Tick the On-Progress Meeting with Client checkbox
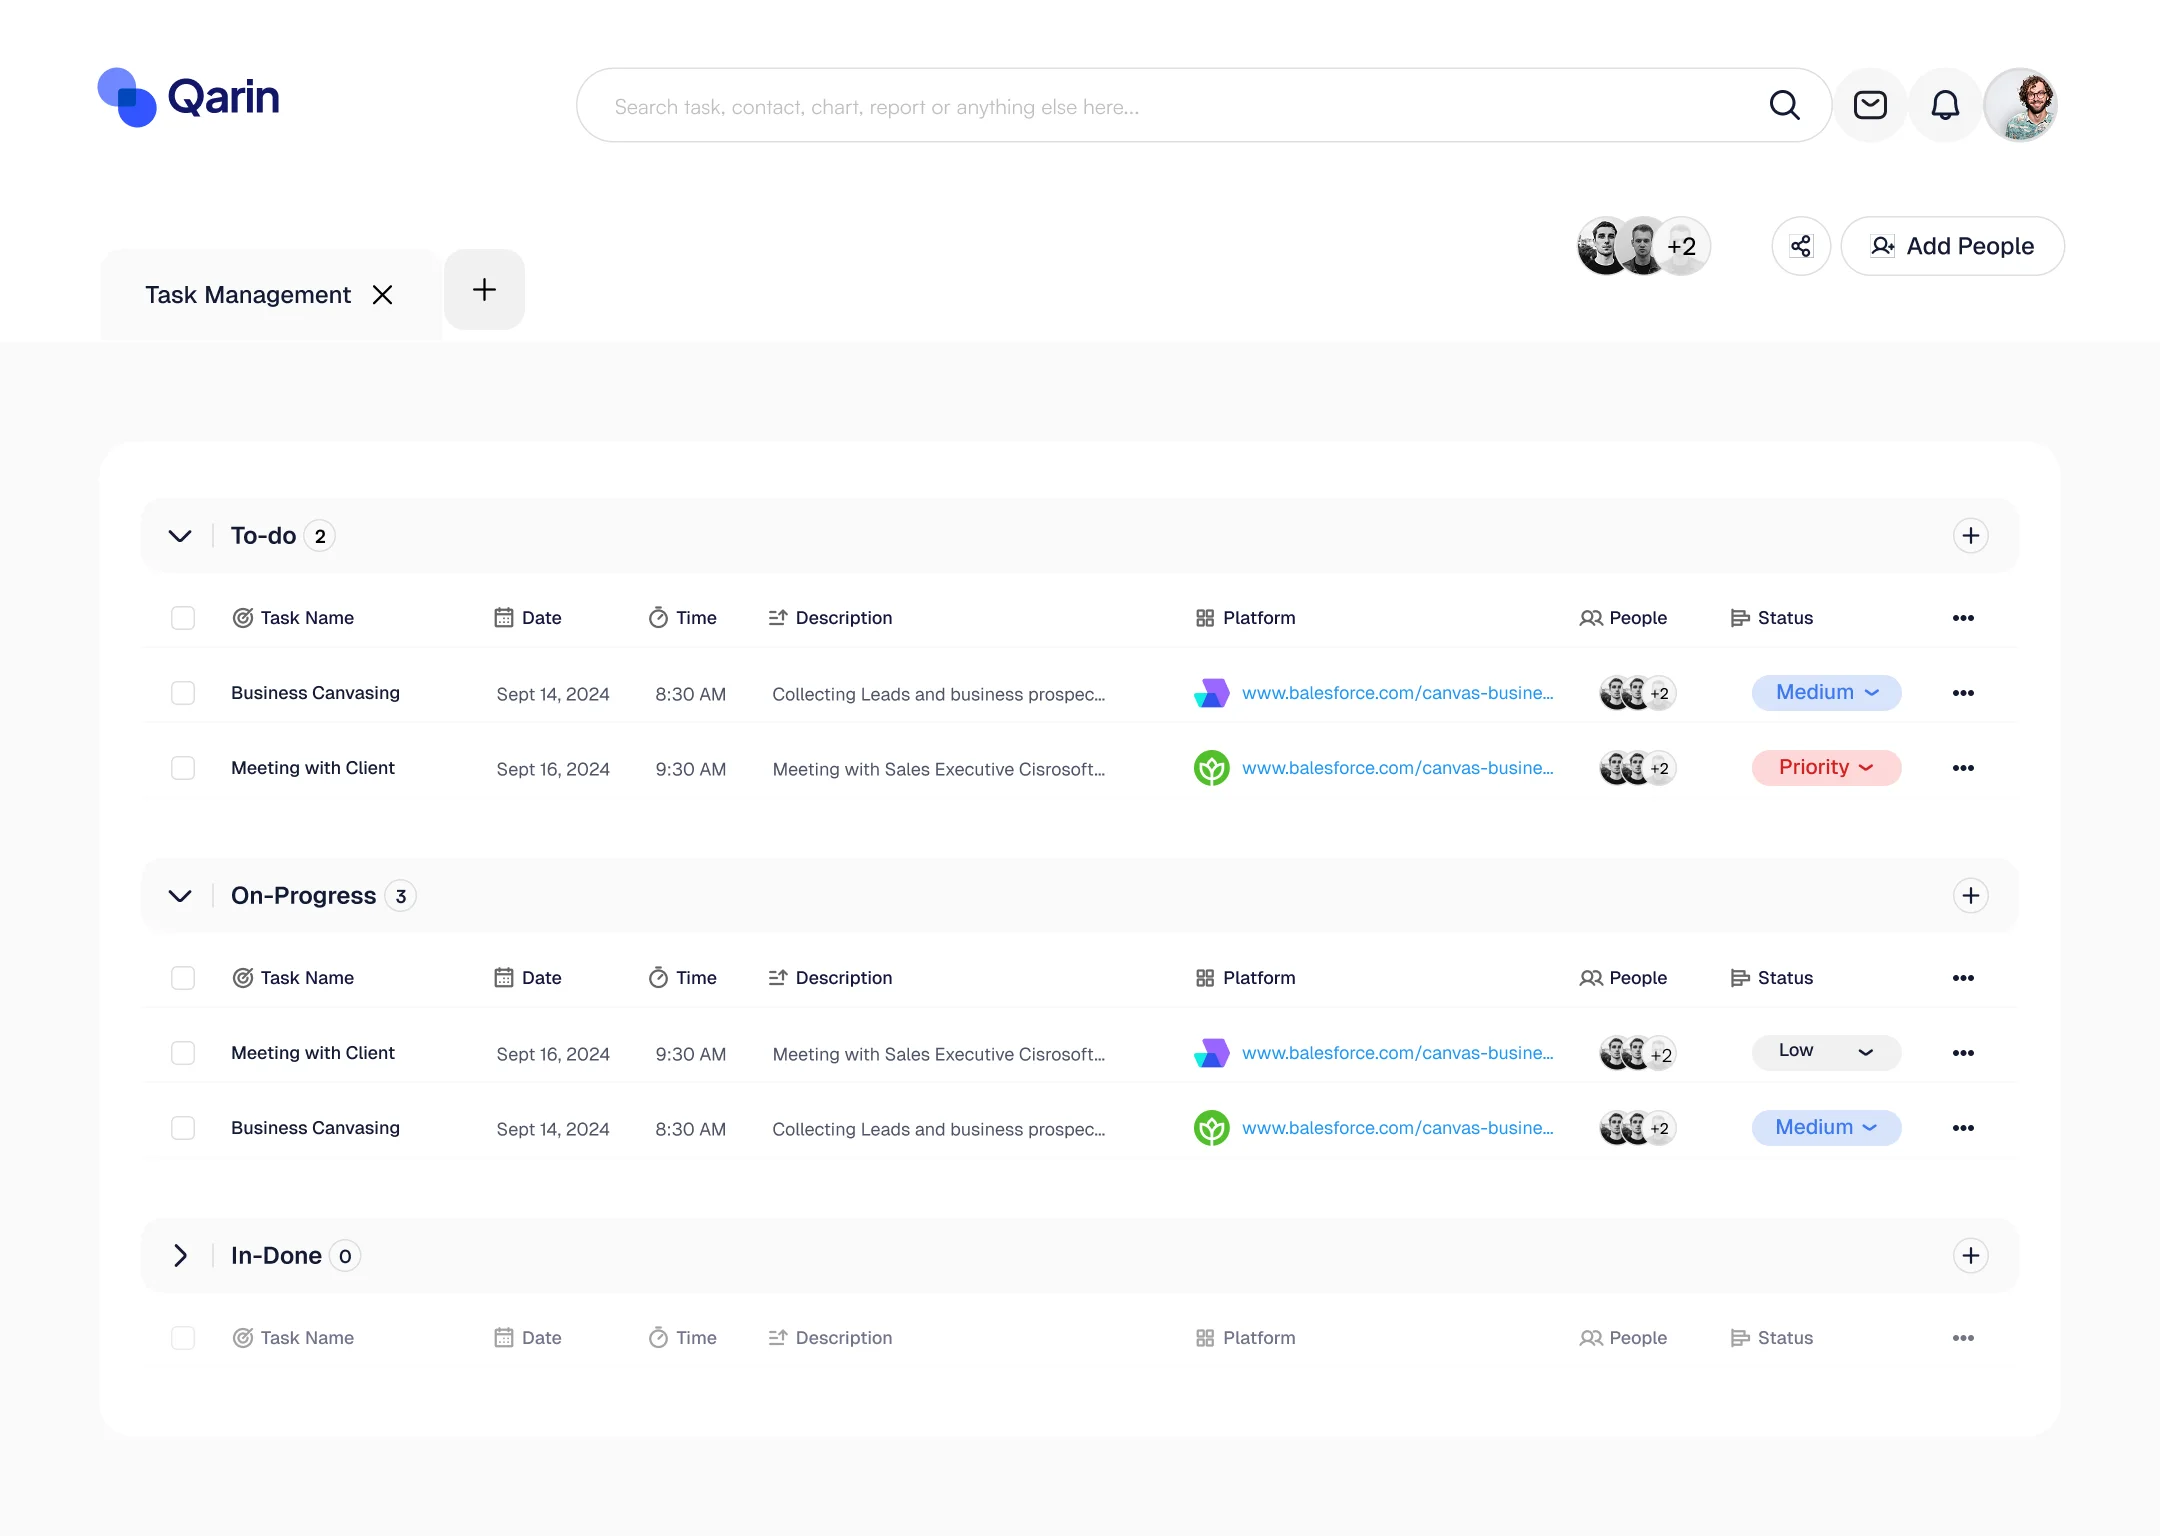The image size is (2160, 1536). [x=183, y=1053]
